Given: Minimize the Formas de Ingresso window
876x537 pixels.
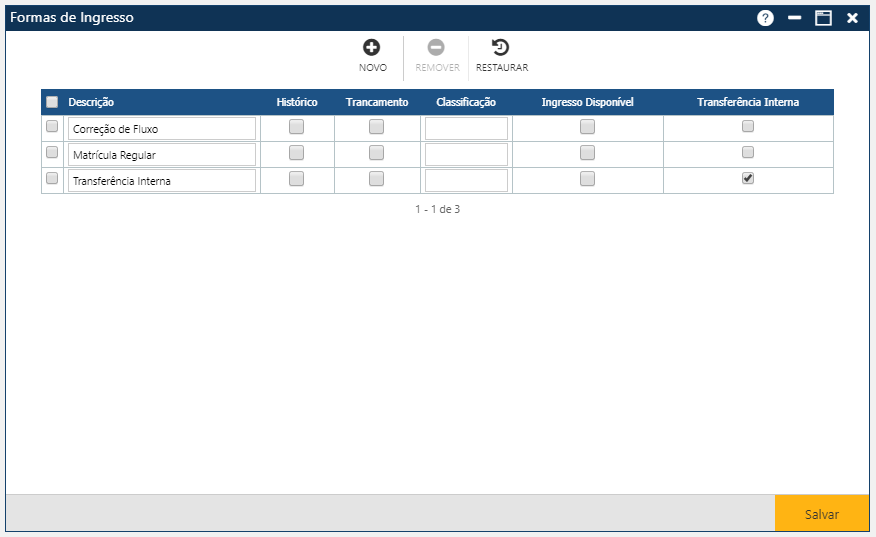Looking at the screenshot, I should click(x=794, y=18).
